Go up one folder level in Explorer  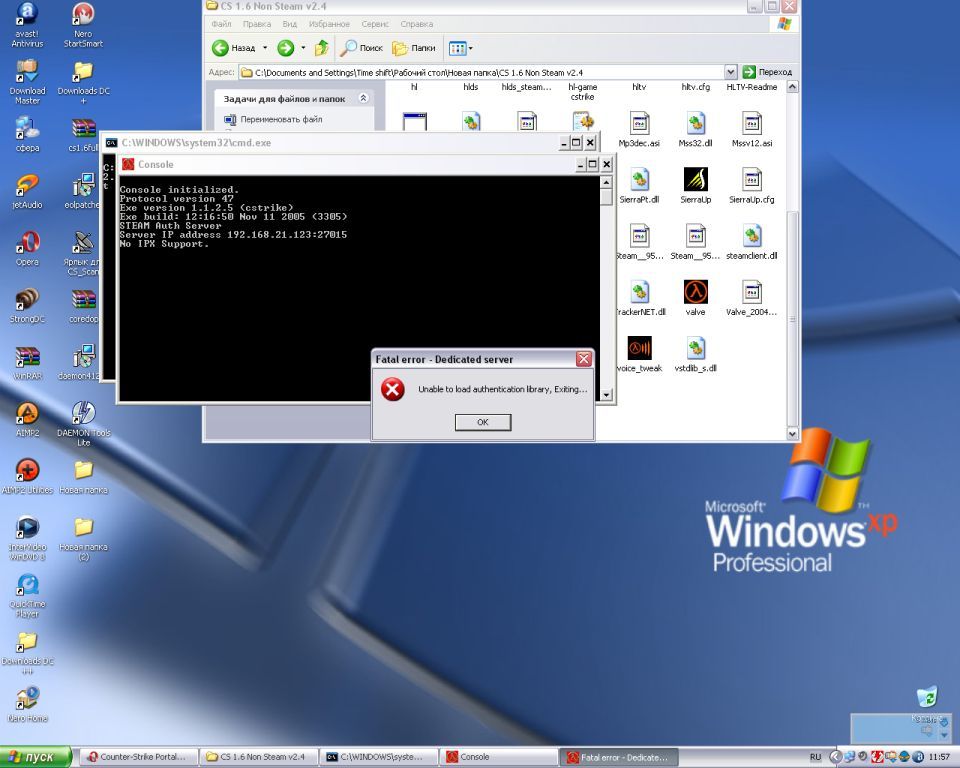(321, 48)
